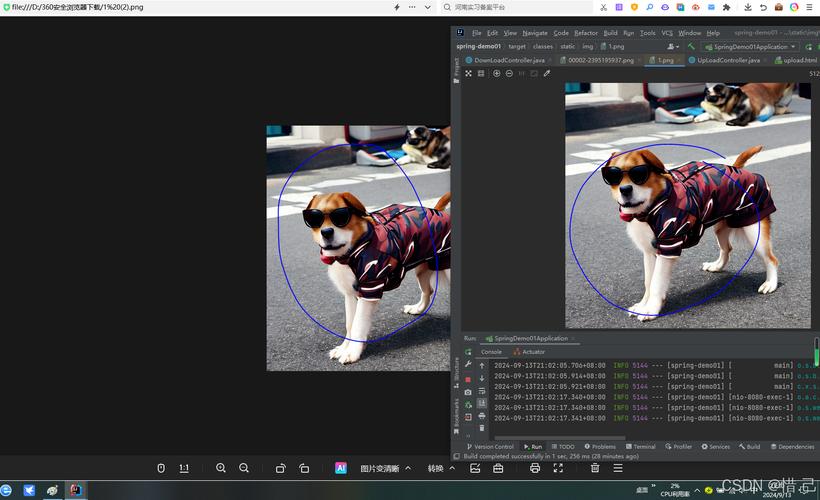Click the exit icon in Run panel
This screenshot has width=820, height=500.
point(468,417)
